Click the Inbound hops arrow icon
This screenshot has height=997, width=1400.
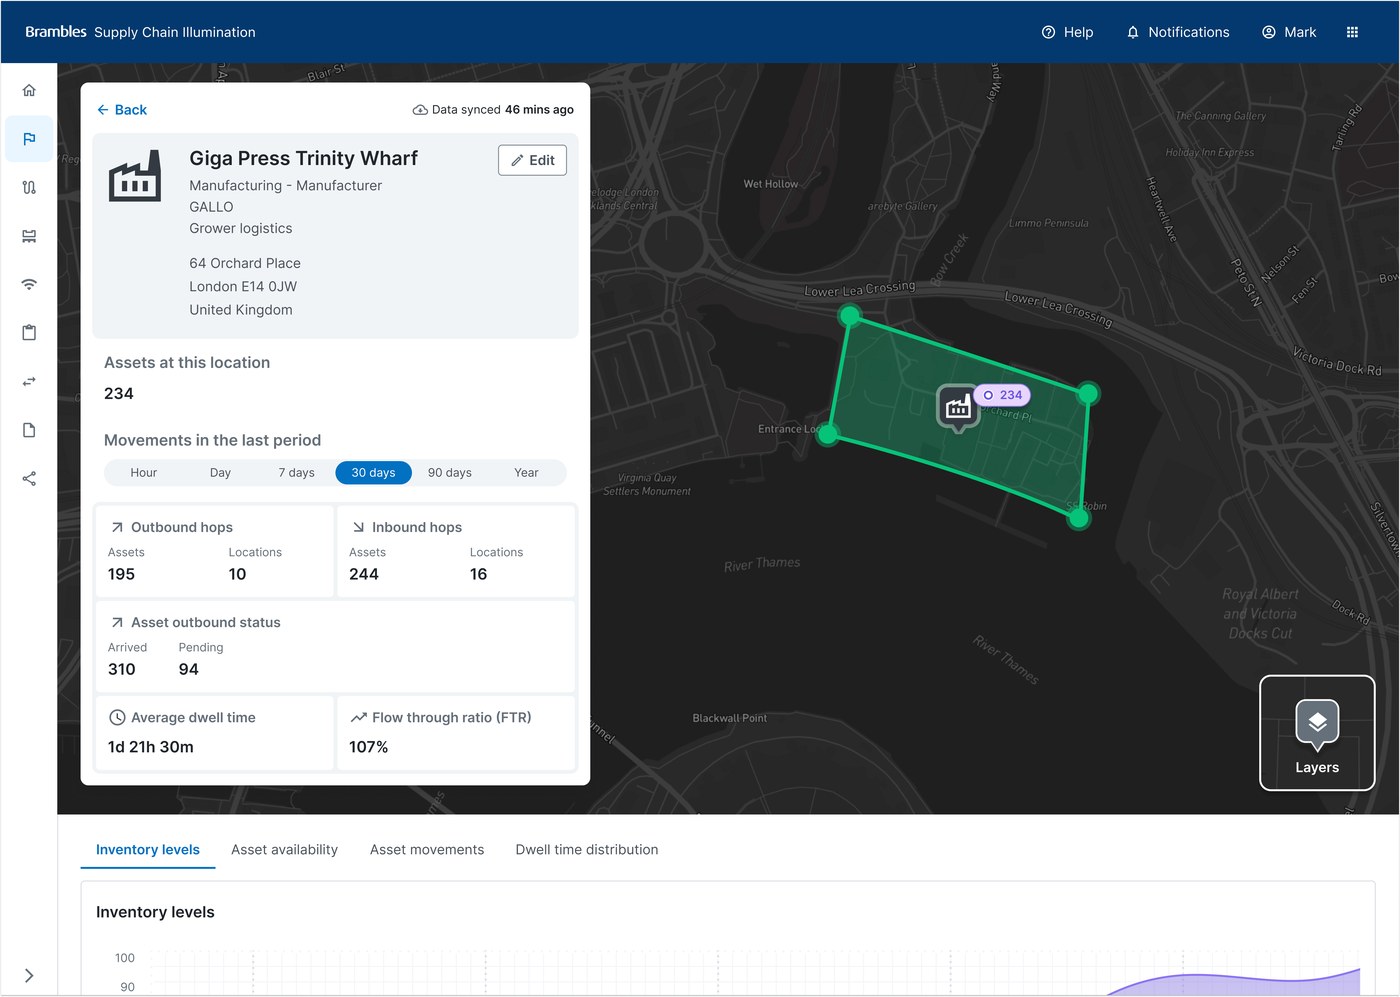click(358, 527)
